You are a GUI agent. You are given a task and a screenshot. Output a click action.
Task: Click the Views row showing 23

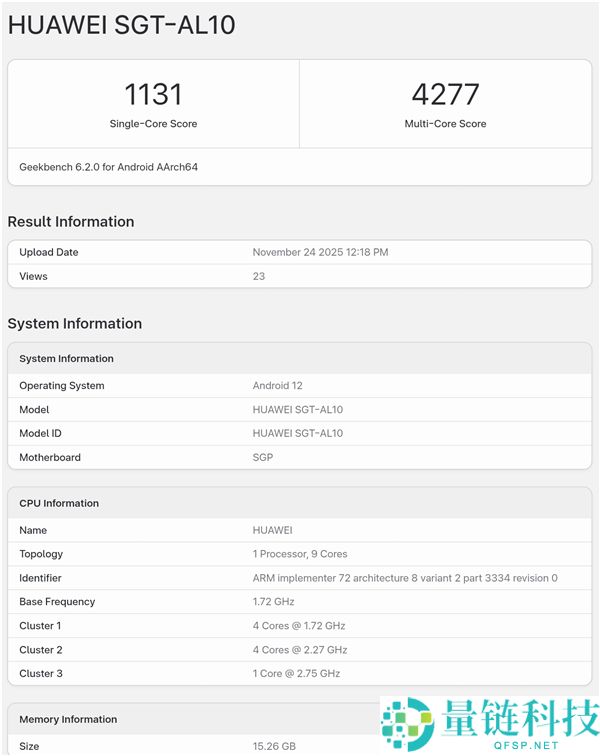click(x=259, y=276)
